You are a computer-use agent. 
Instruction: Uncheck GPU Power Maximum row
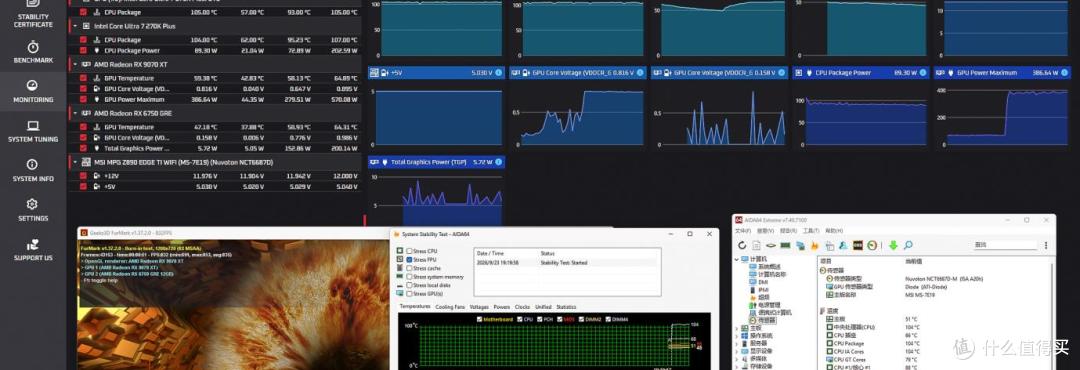(x=83, y=99)
